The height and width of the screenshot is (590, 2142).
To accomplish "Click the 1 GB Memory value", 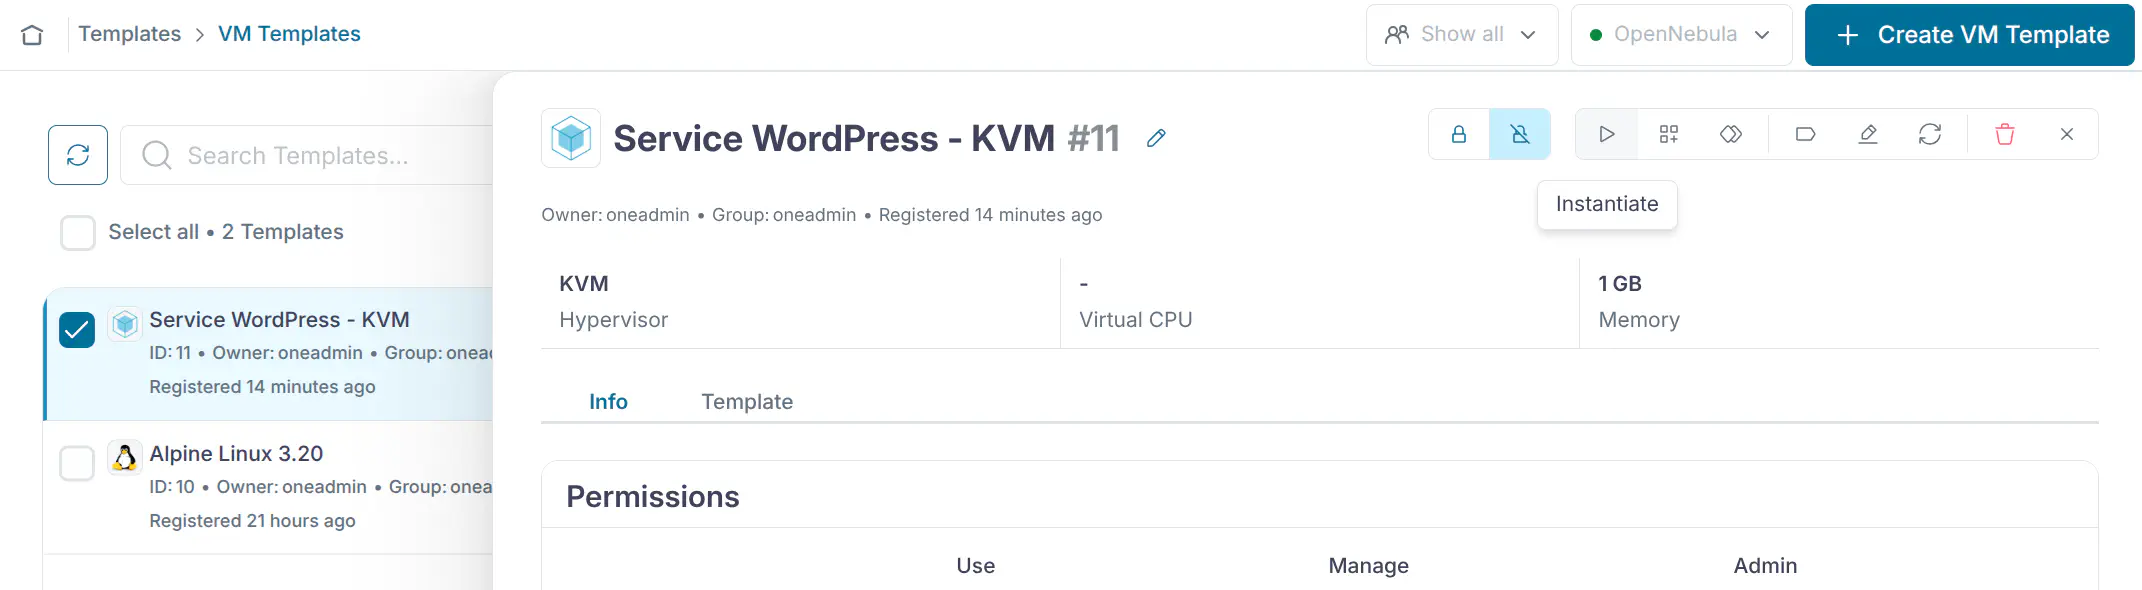I will [1620, 284].
